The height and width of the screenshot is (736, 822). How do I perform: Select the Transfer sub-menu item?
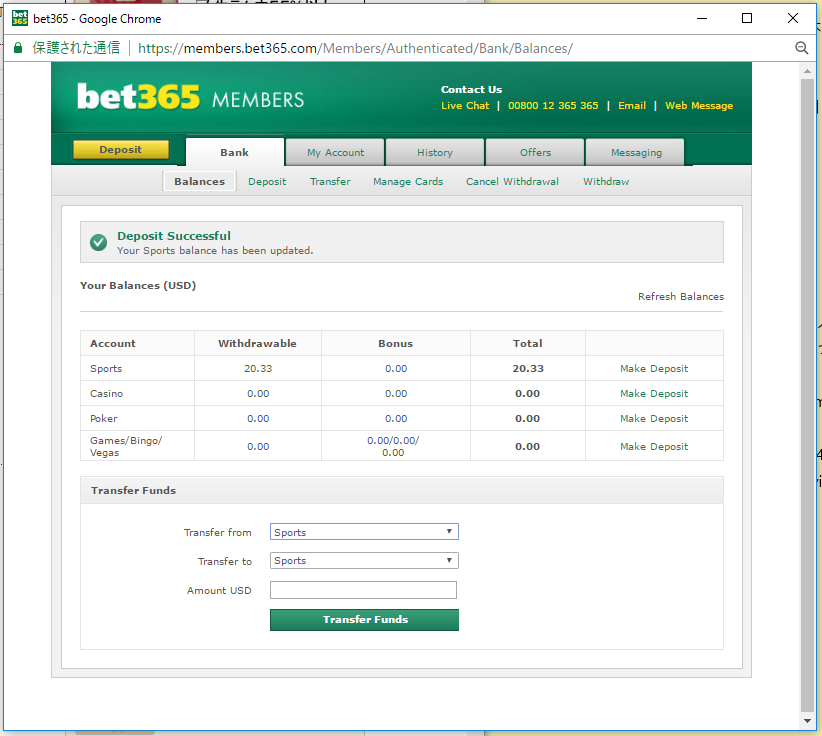[330, 181]
